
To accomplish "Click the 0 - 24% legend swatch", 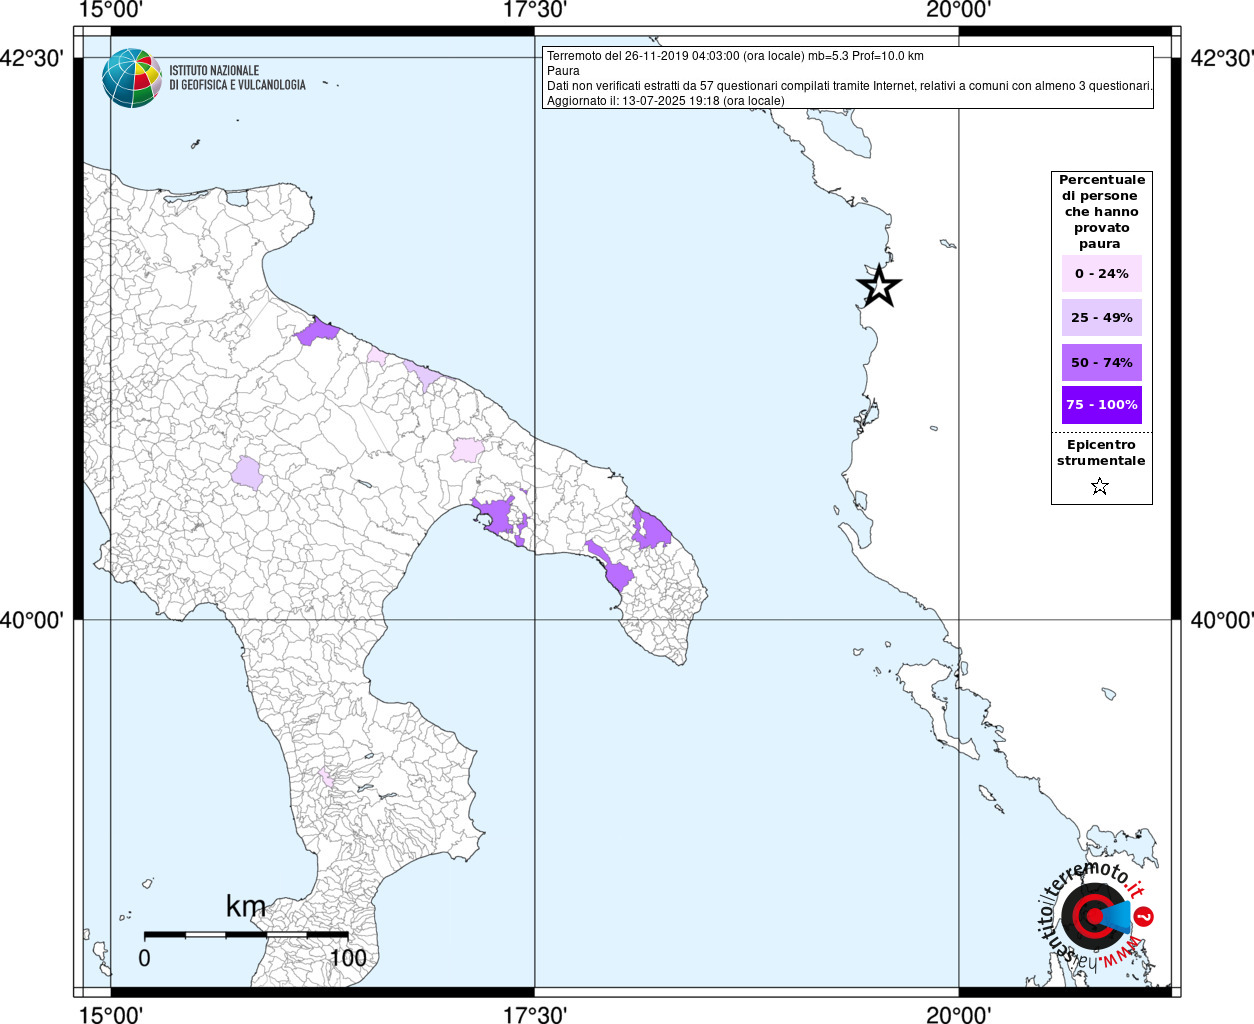I will tap(1102, 273).
